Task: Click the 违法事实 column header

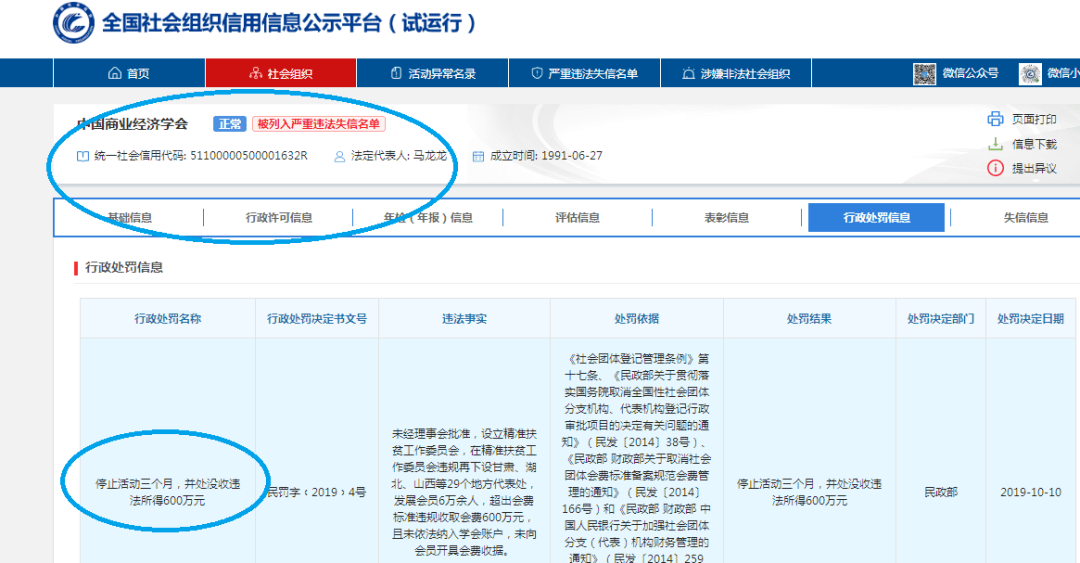Action: coord(464,318)
